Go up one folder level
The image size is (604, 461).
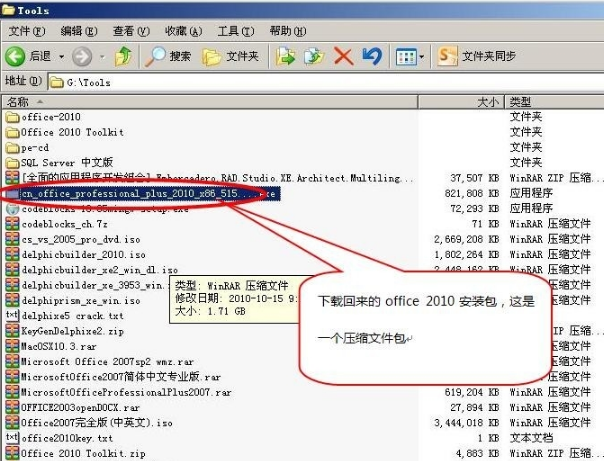pyautogui.click(x=123, y=56)
